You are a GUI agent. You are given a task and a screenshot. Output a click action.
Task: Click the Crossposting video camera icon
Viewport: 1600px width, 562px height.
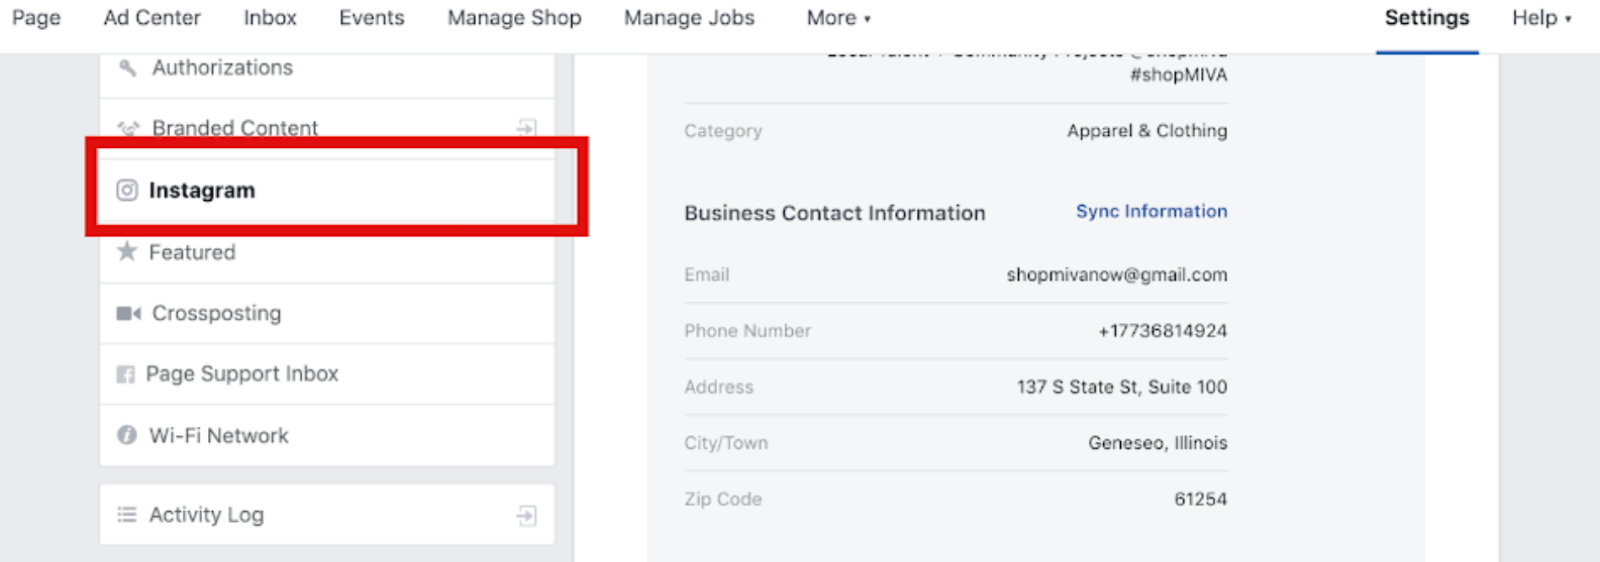click(x=128, y=314)
